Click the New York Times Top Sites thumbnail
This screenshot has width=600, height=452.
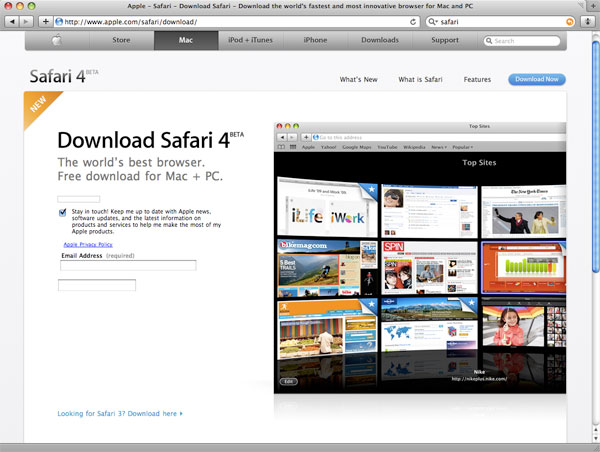523,211
